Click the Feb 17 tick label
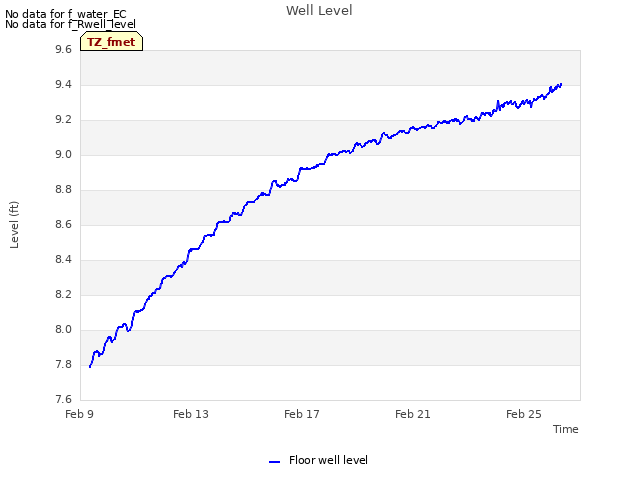 click(x=302, y=414)
